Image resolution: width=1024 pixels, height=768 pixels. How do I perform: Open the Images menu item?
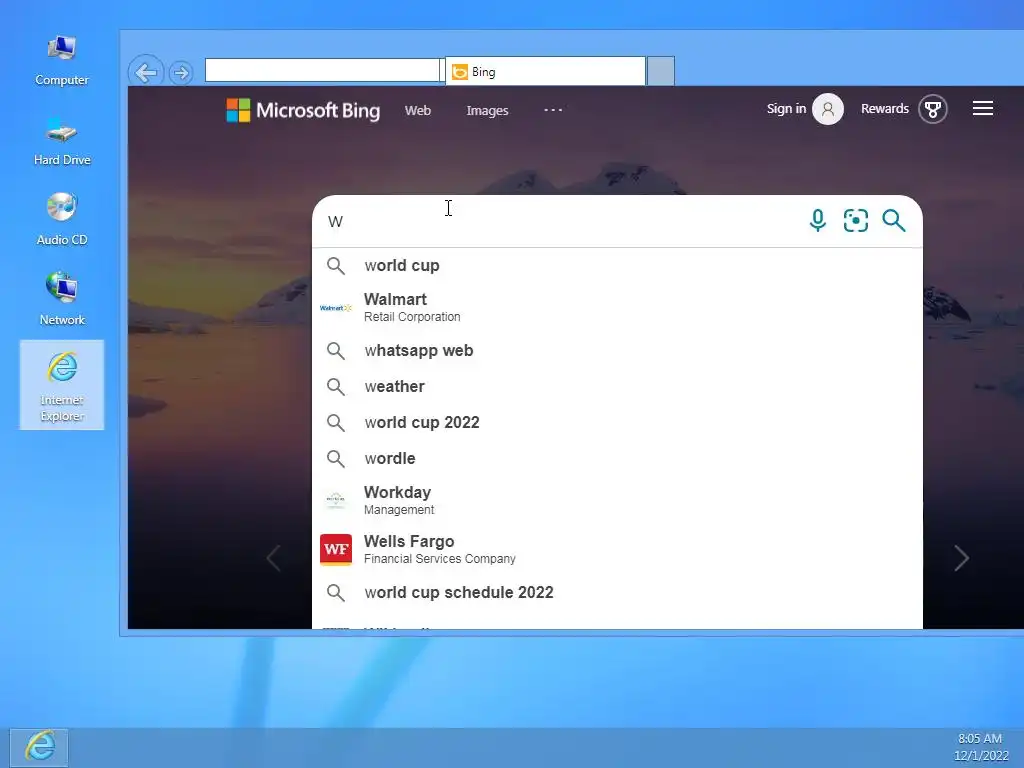tap(487, 110)
